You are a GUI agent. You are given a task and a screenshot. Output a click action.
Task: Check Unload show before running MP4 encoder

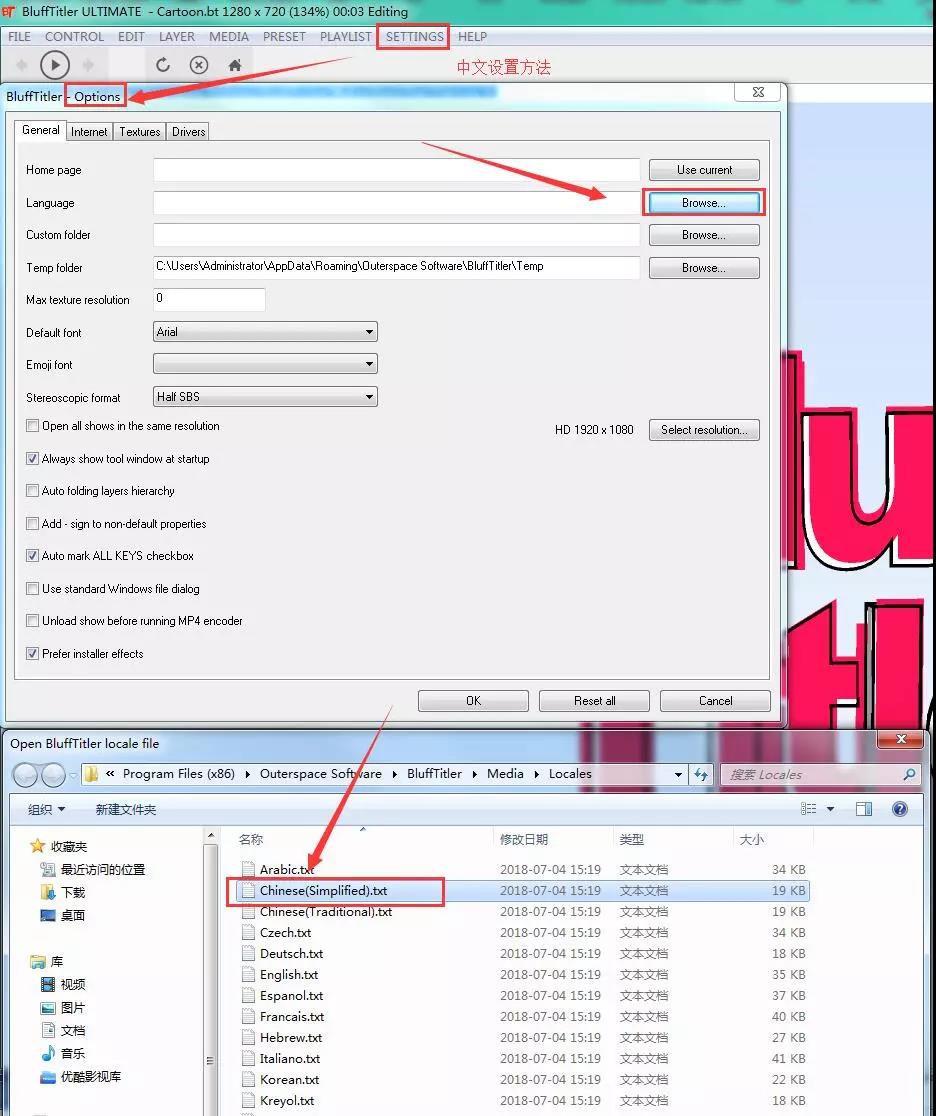click(32, 621)
